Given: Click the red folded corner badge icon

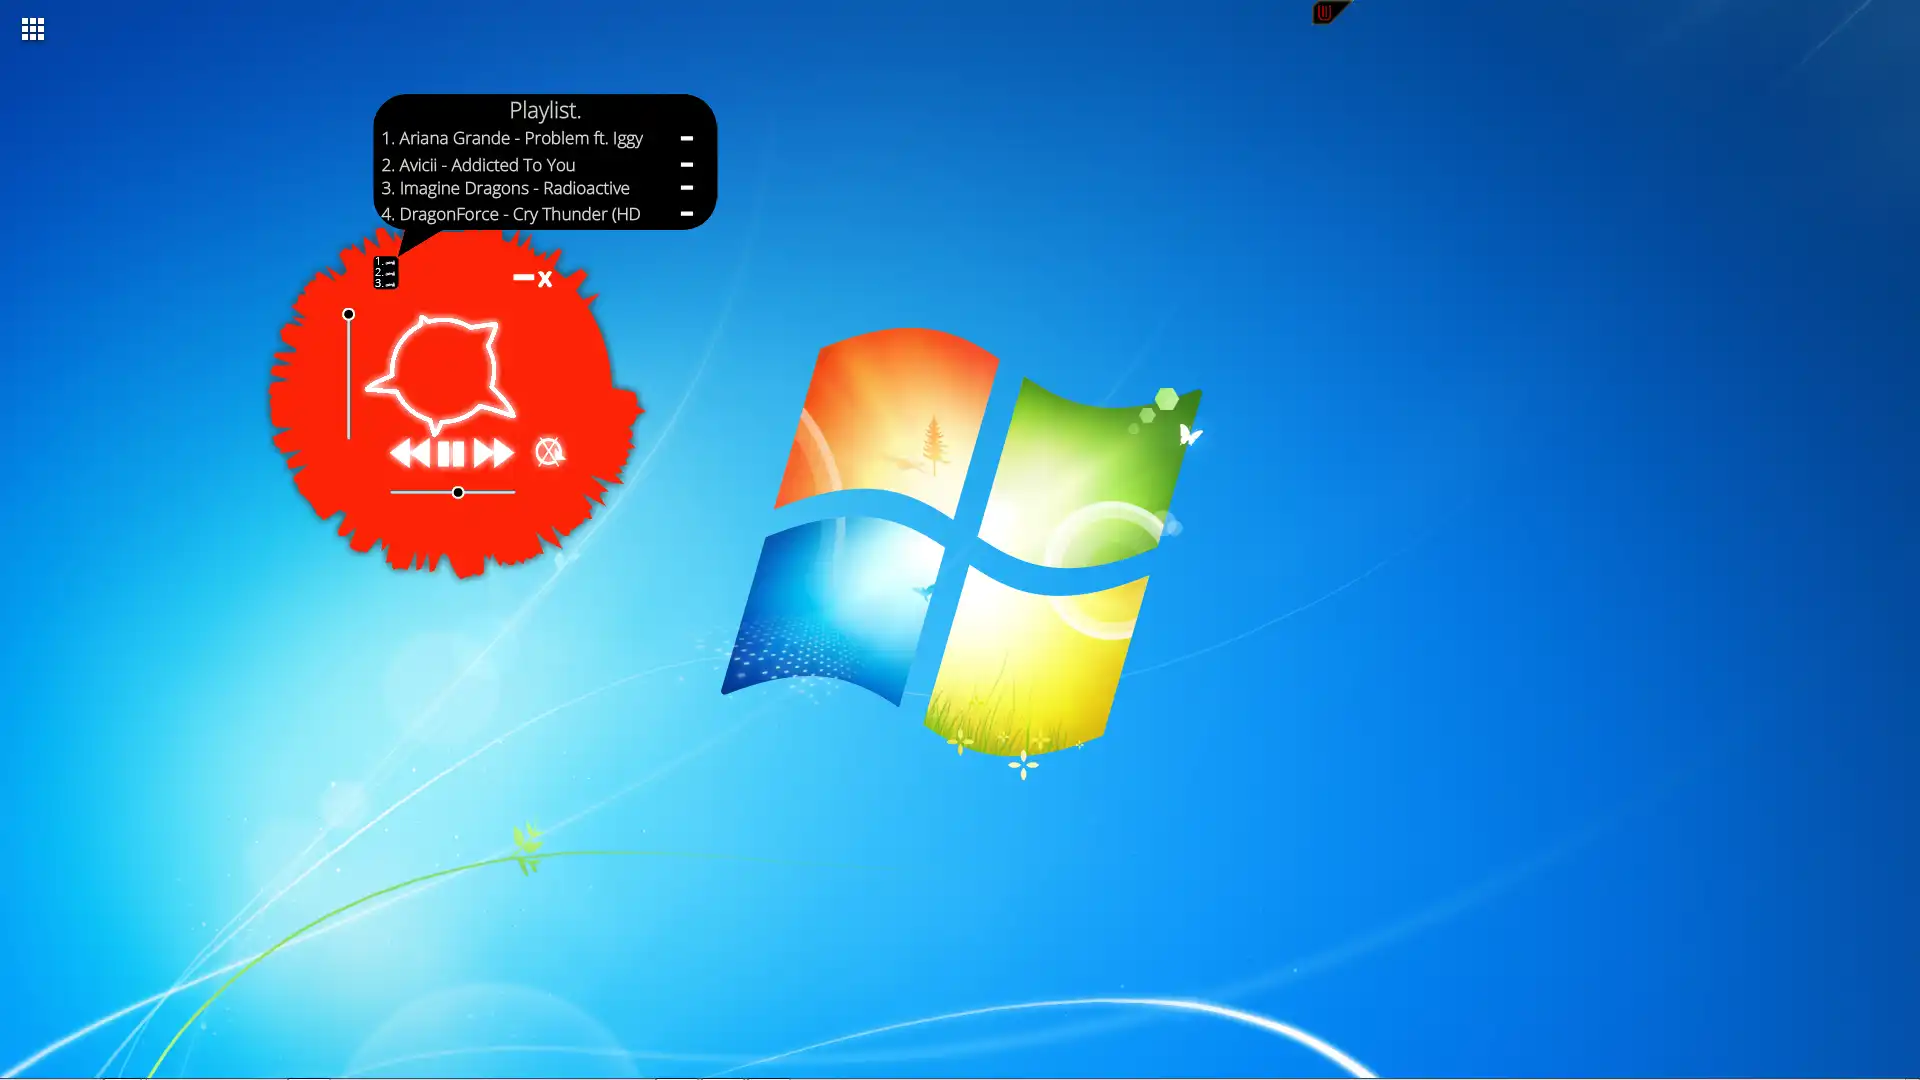Looking at the screenshot, I should (1330, 12).
